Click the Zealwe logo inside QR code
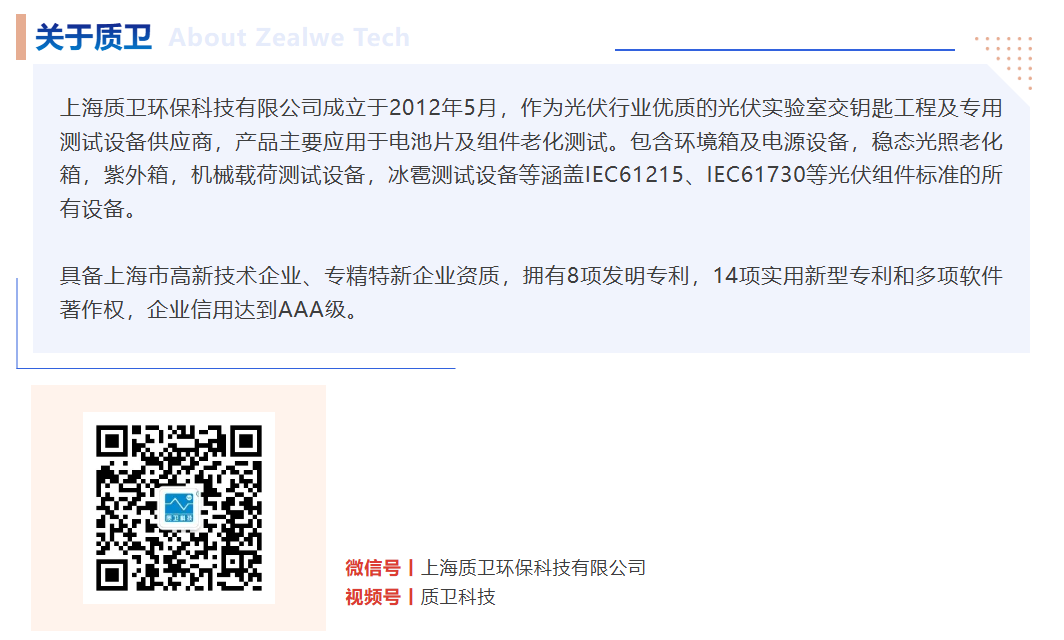This screenshot has width=1064, height=640. [x=179, y=508]
